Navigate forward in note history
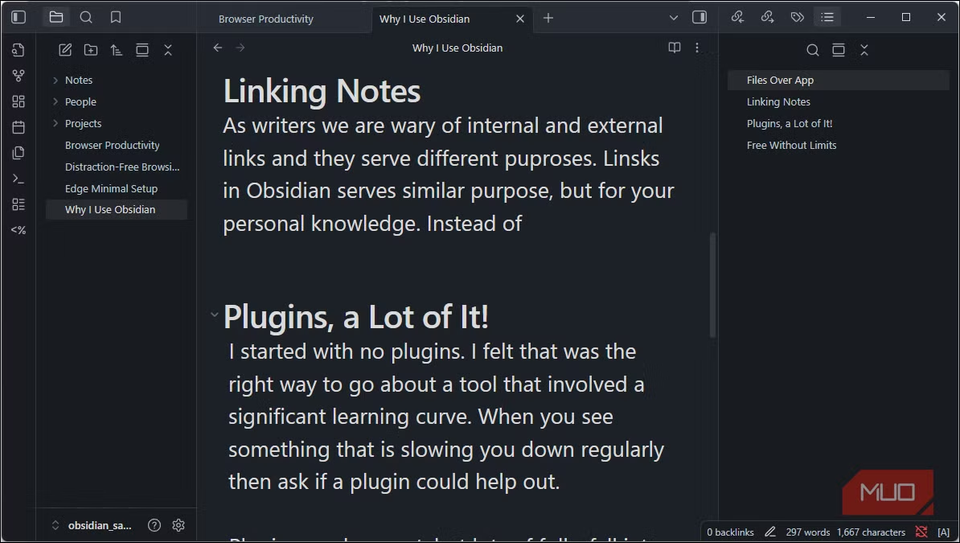Screen dimensions: 960x543 point(240,48)
